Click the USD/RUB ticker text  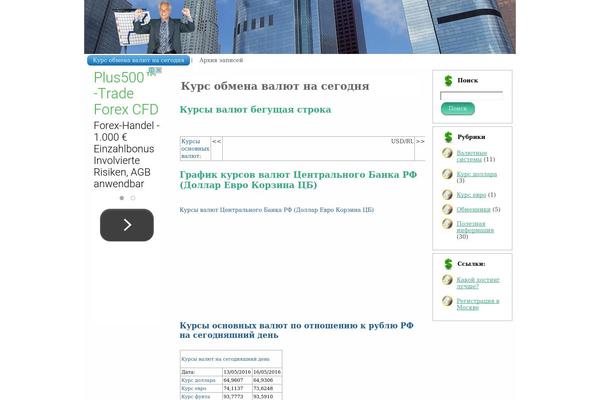[402, 141]
